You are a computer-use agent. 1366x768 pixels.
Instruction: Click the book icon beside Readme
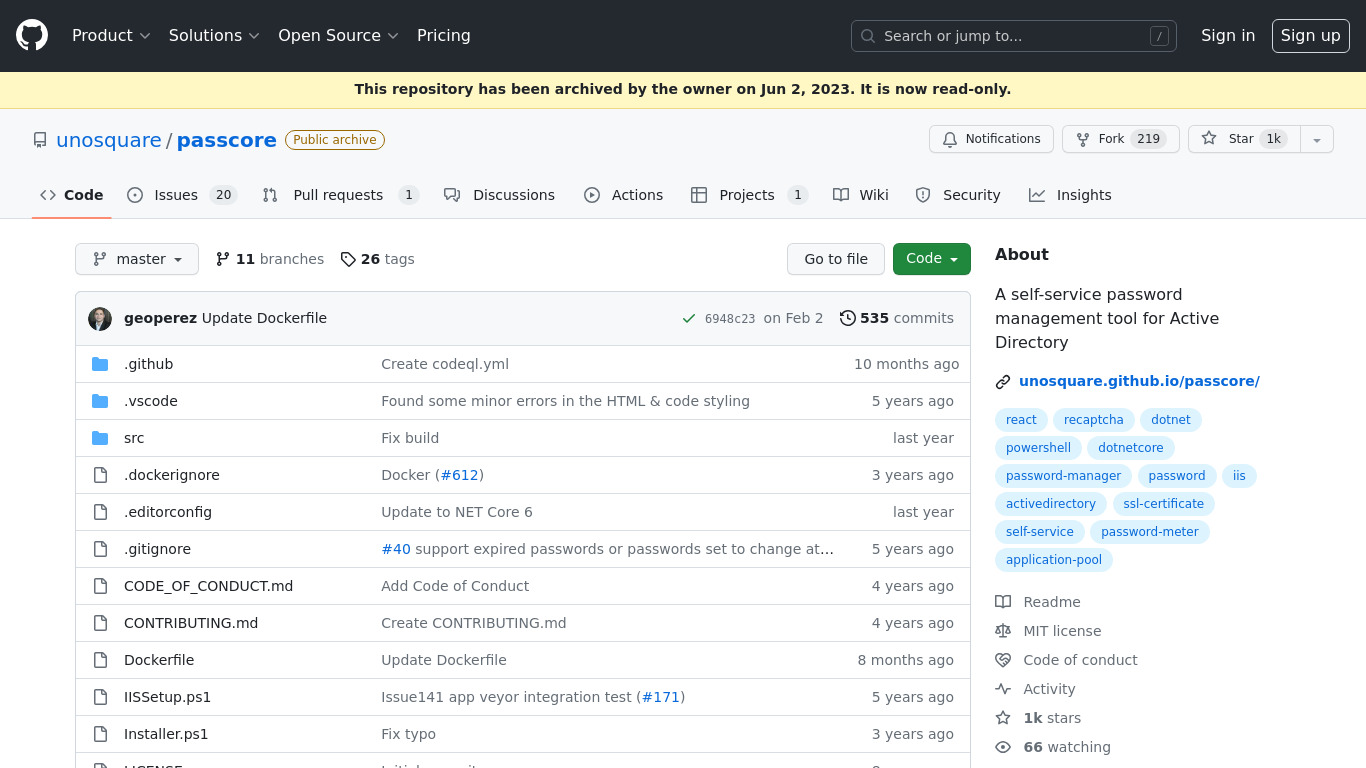(x=1003, y=602)
